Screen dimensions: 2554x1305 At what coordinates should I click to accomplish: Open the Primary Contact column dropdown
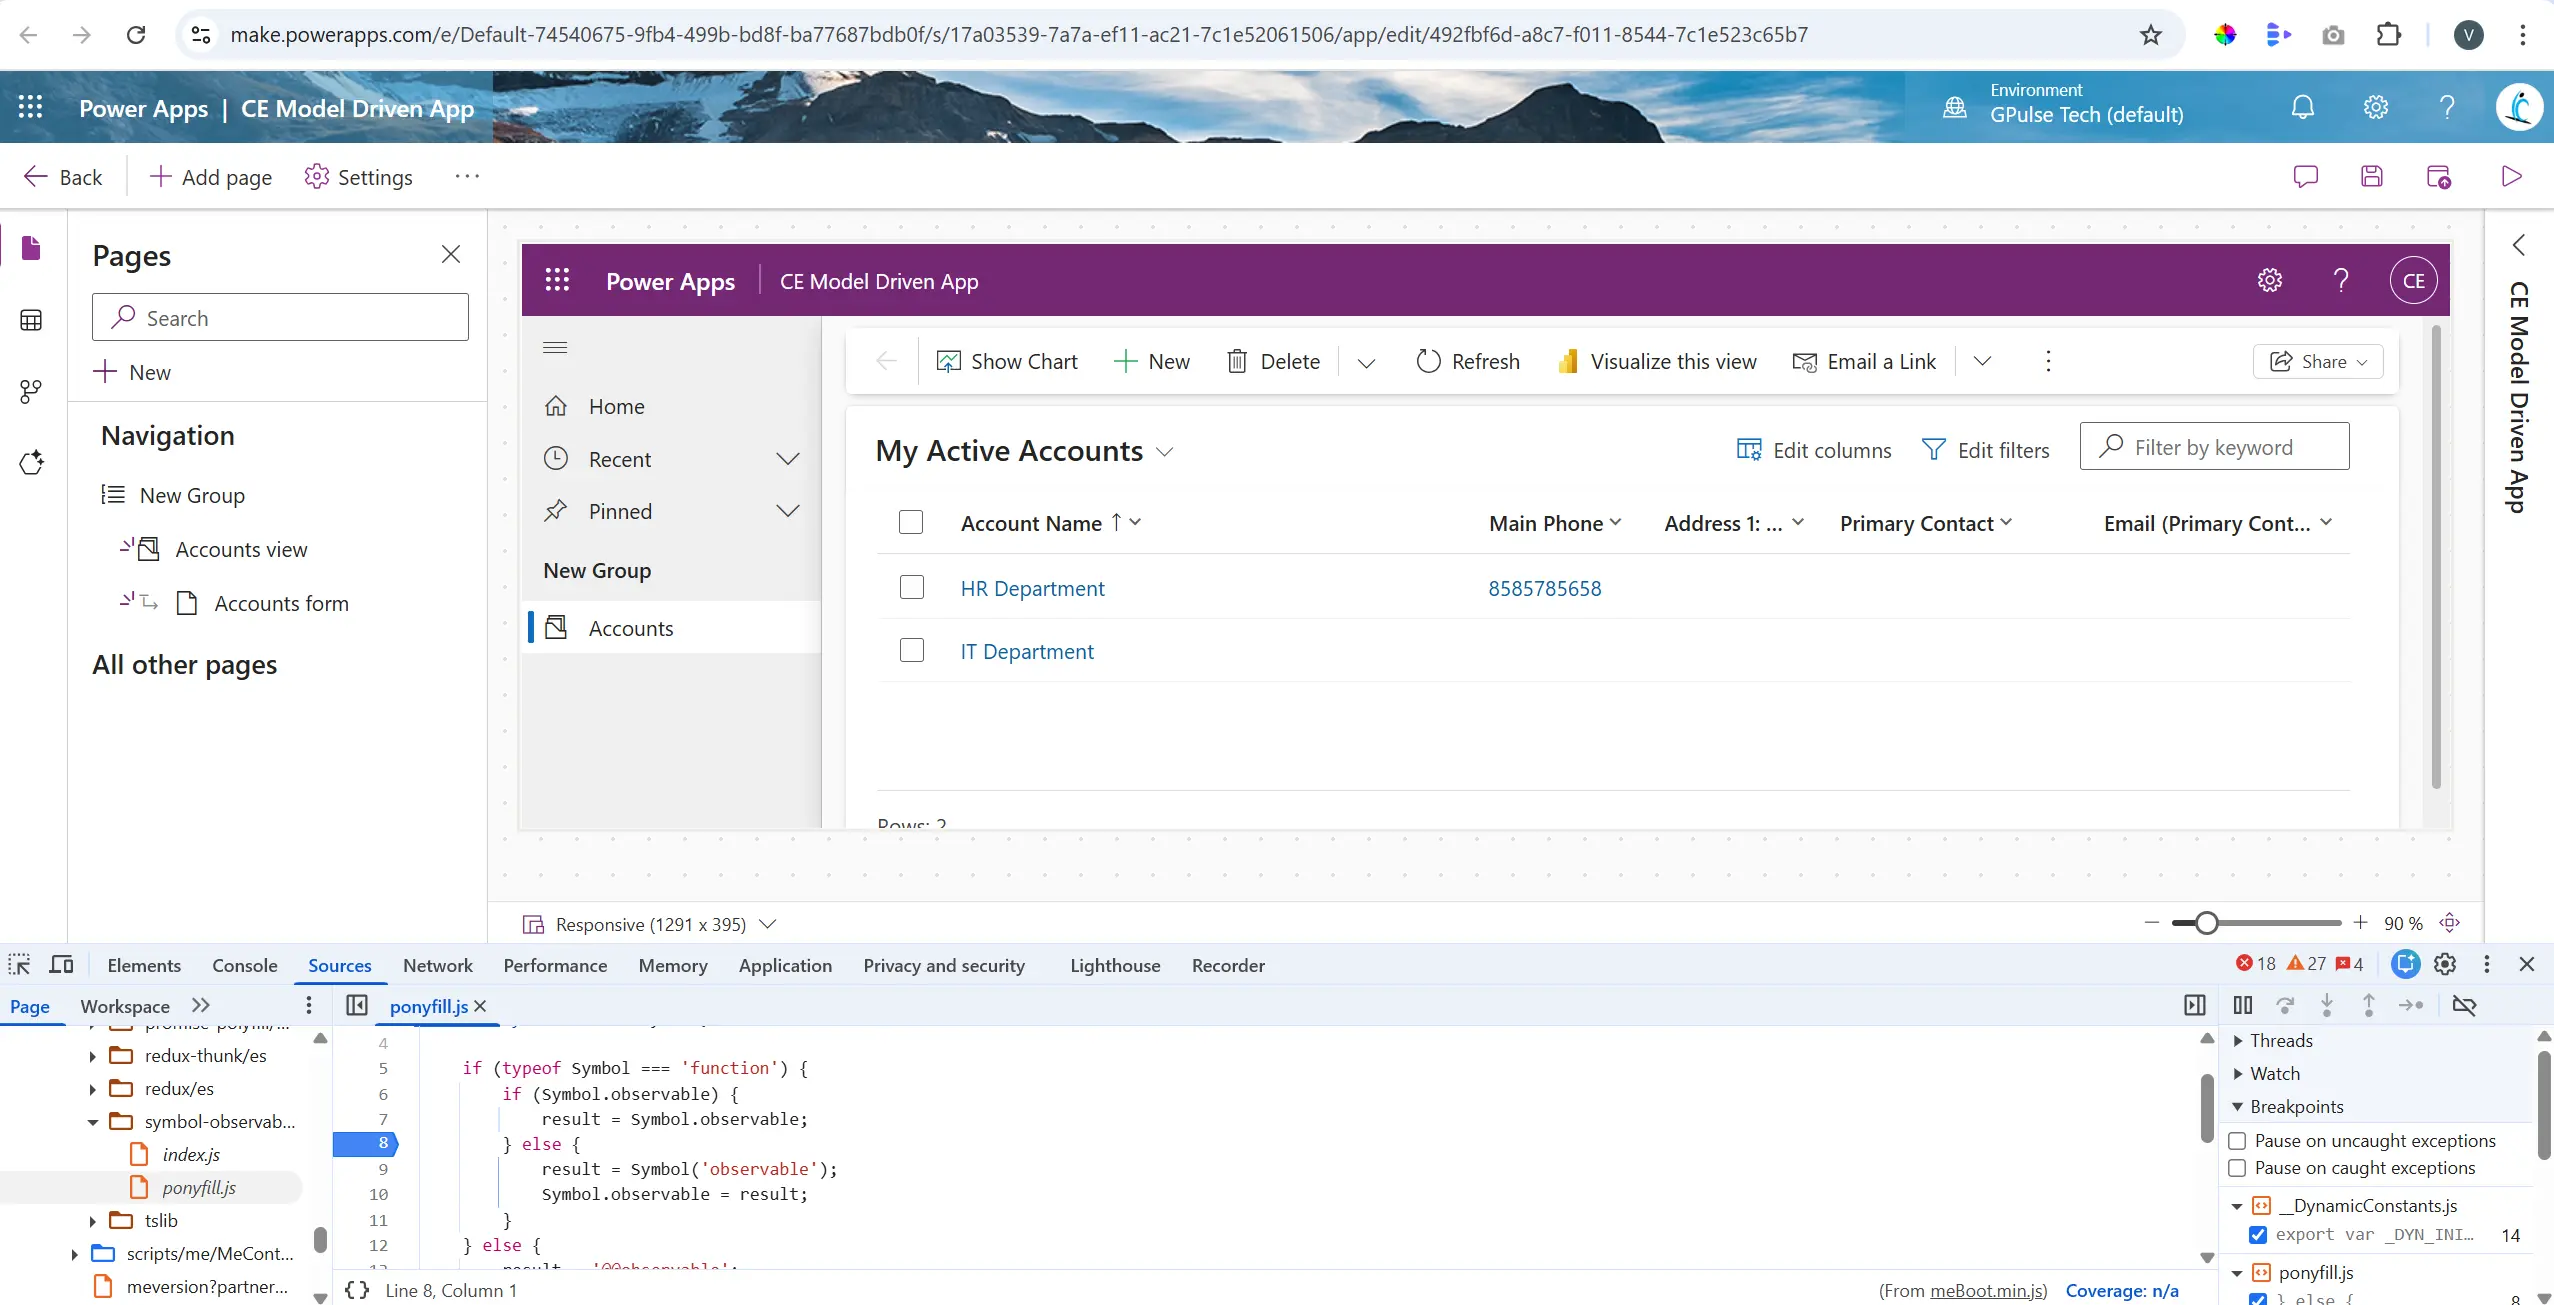tap(2006, 522)
